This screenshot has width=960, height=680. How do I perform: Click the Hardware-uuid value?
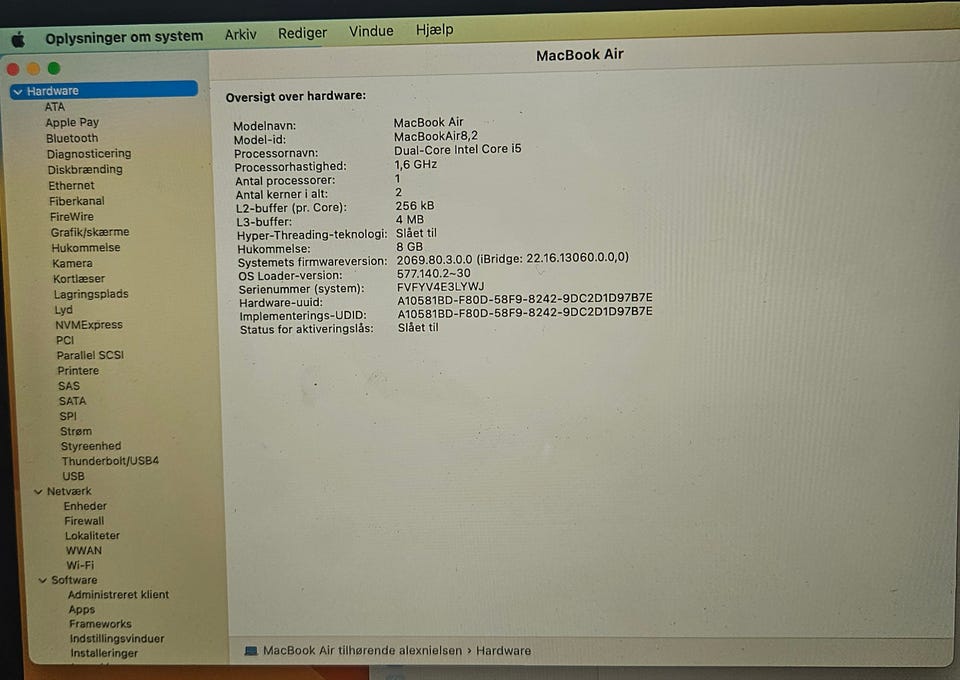coord(525,299)
